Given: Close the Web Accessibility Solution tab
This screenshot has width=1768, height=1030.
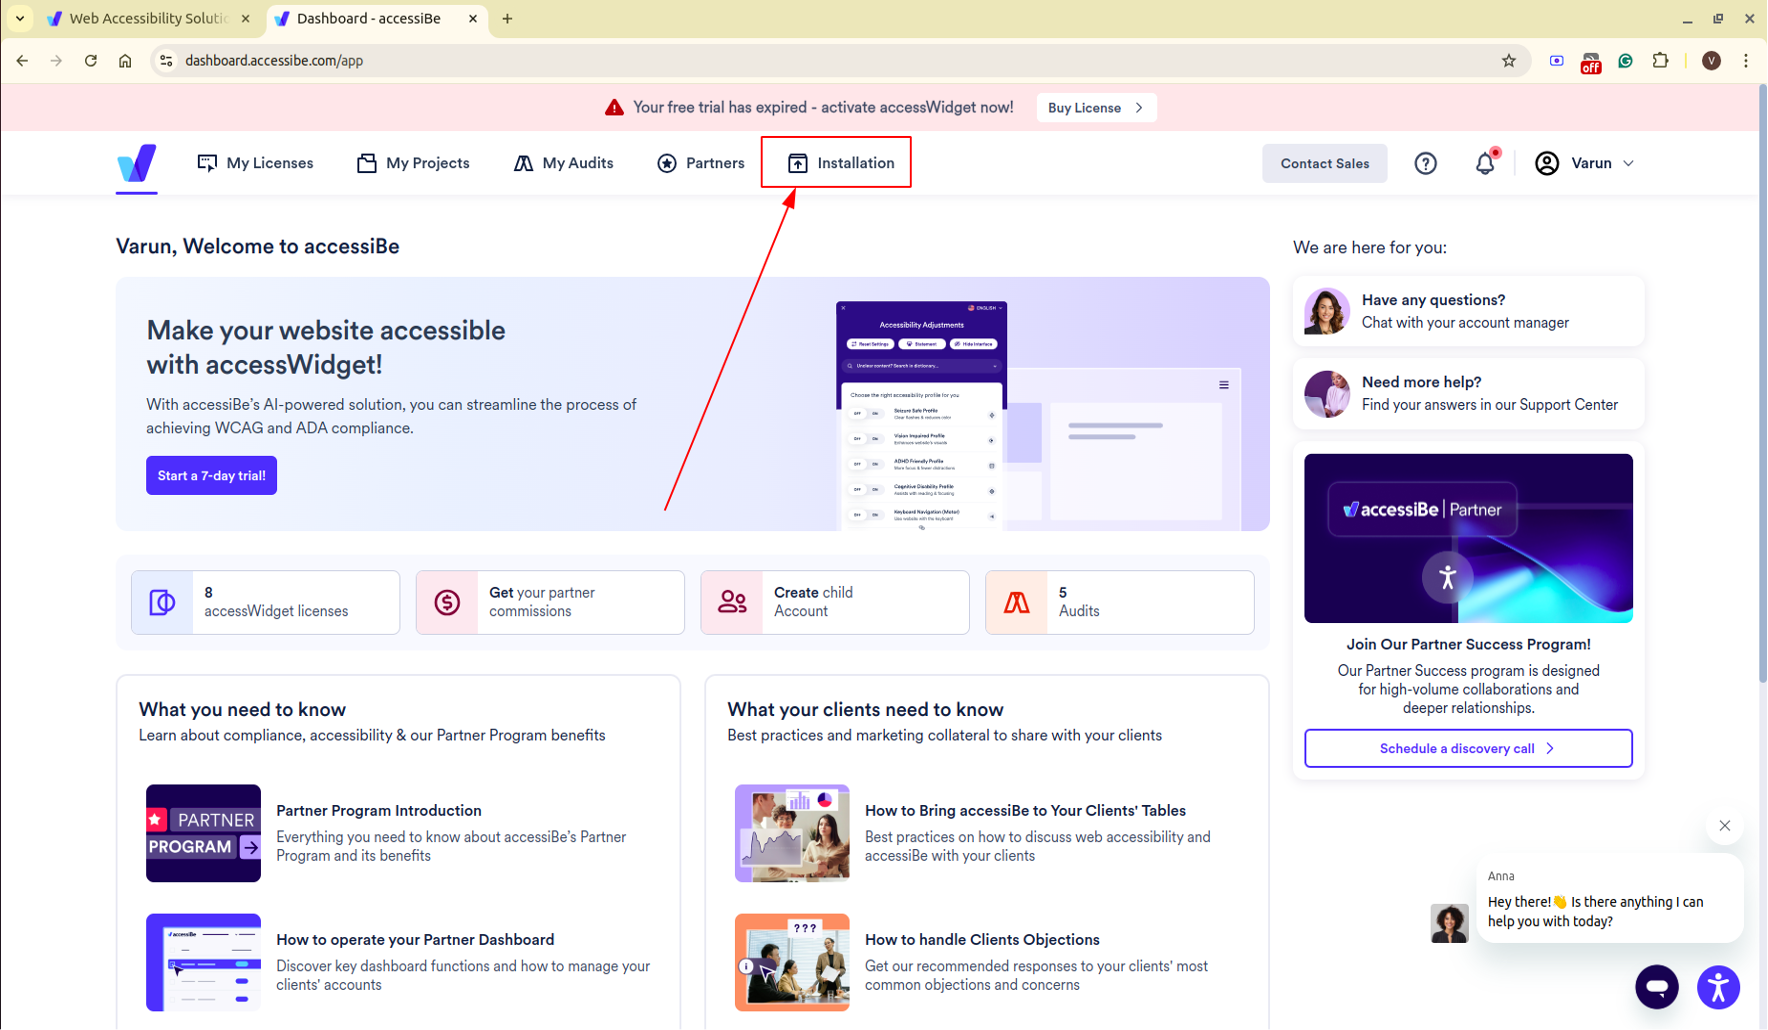Looking at the screenshot, I should click(245, 19).
